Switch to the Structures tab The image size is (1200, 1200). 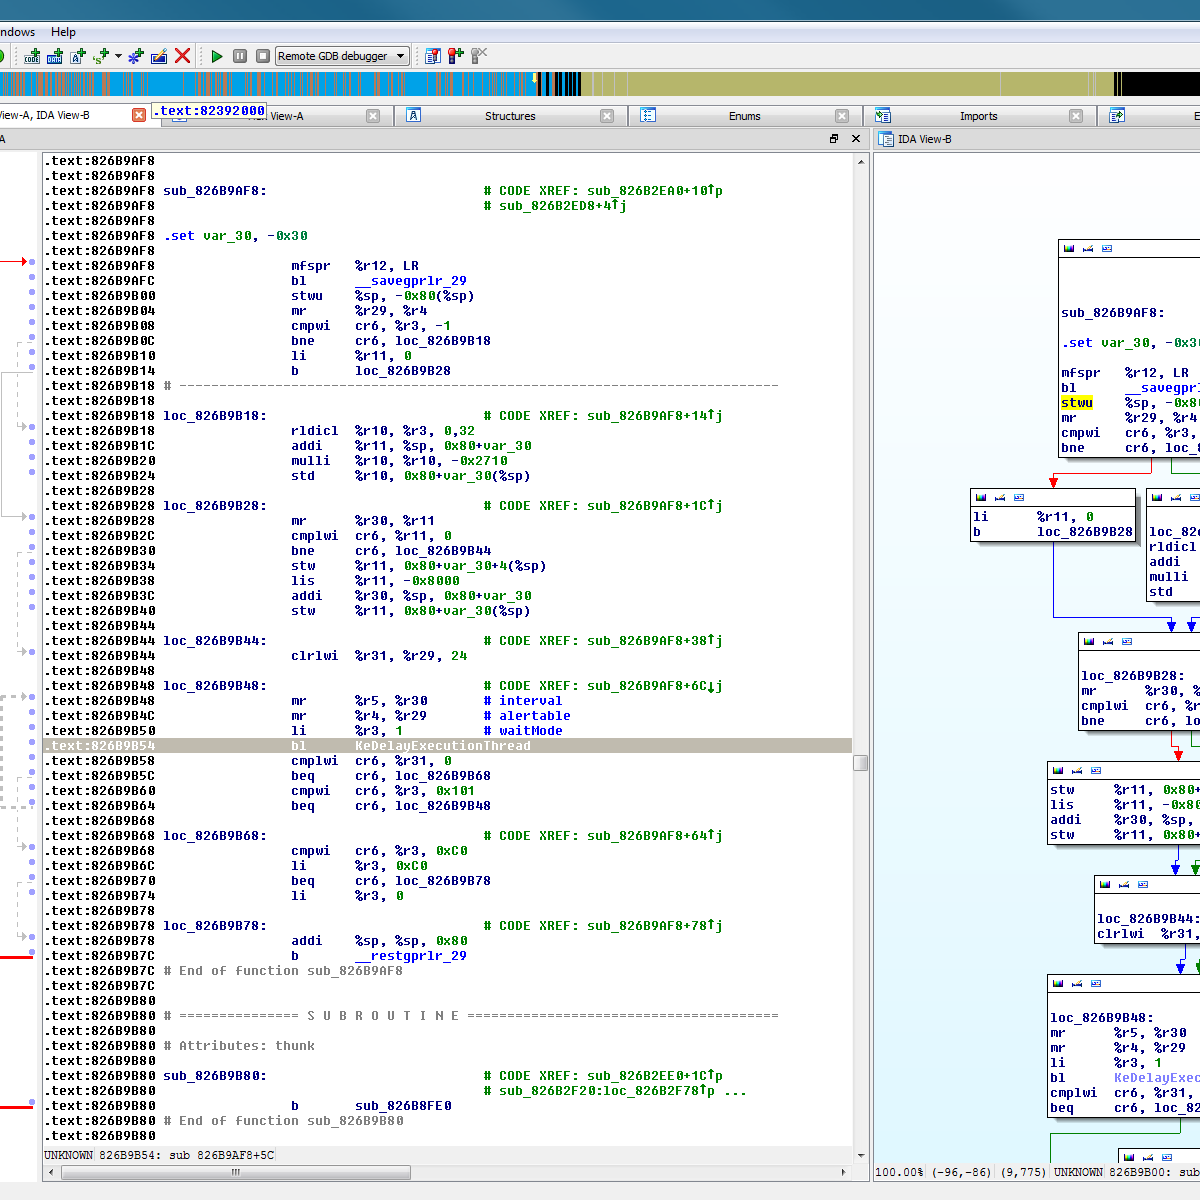510,116
